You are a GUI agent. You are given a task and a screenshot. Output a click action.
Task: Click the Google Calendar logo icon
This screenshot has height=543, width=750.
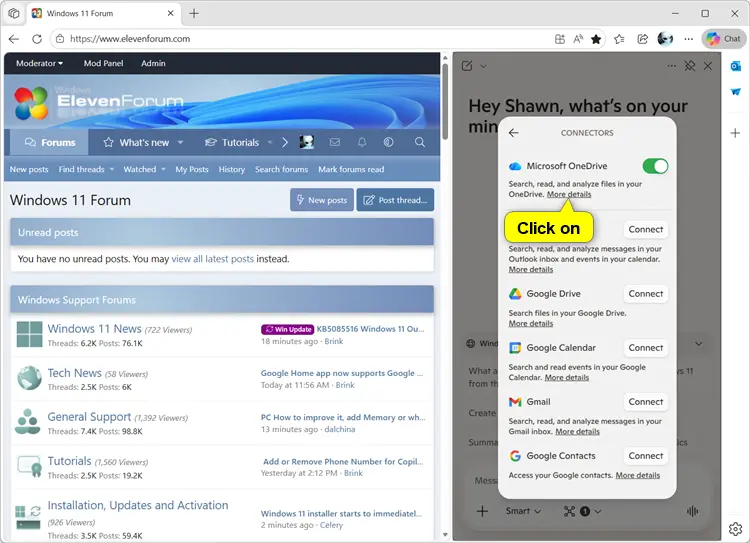tap(515, 348)
